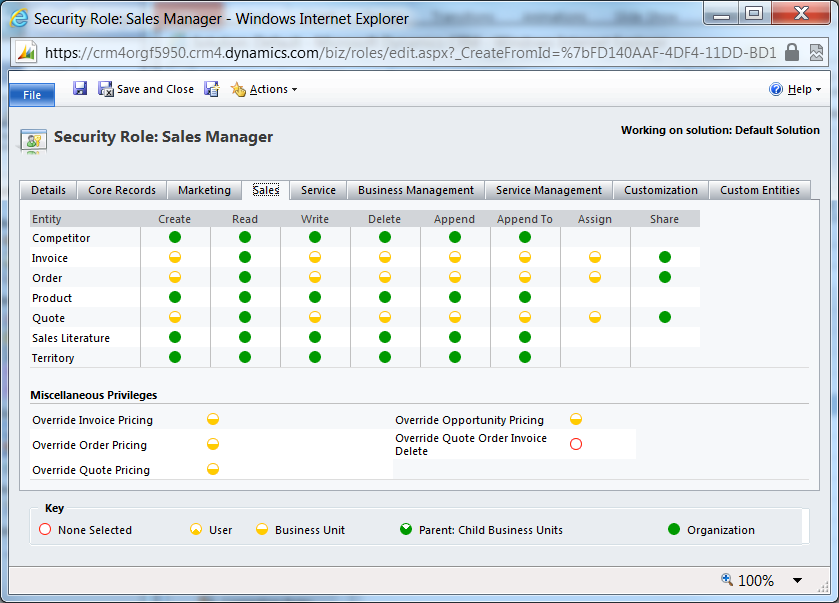
Task: Click the 100% zoom level text
Action: click(756, 581)
